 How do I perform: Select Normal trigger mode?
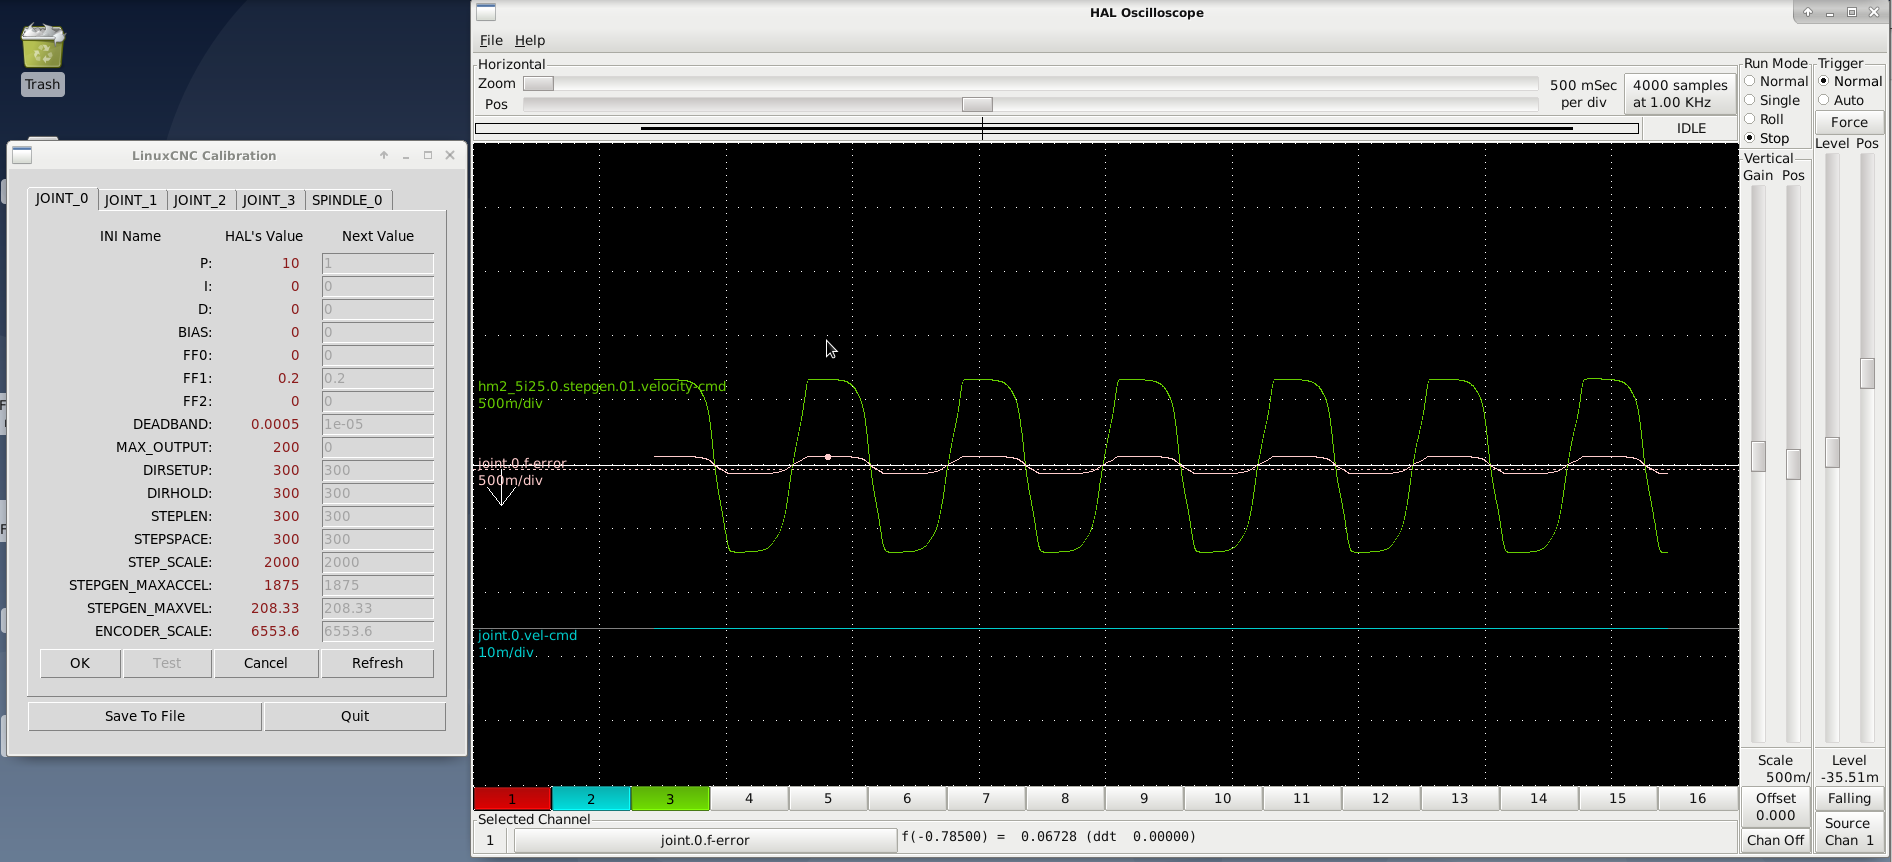[1850, 81]
